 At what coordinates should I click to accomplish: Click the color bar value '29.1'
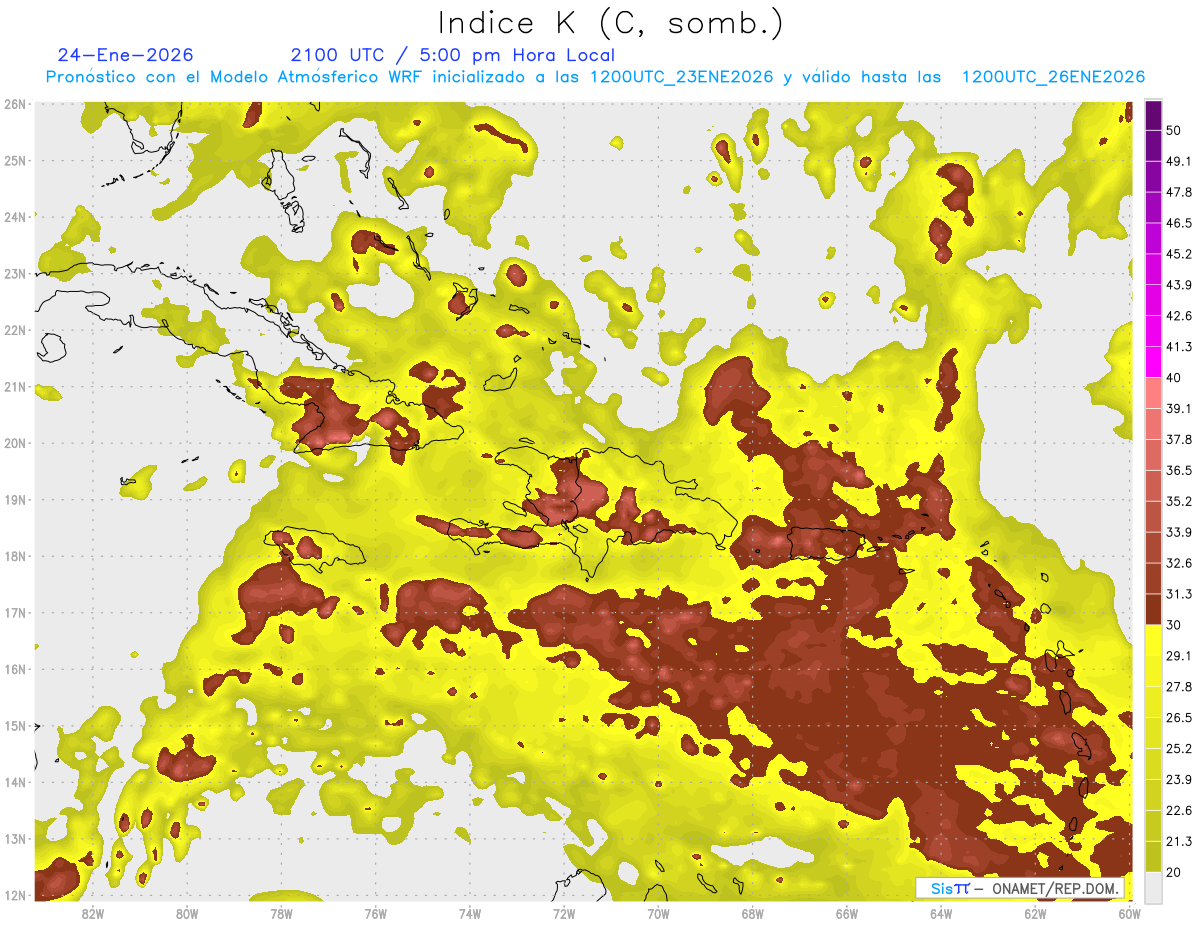1178,656
